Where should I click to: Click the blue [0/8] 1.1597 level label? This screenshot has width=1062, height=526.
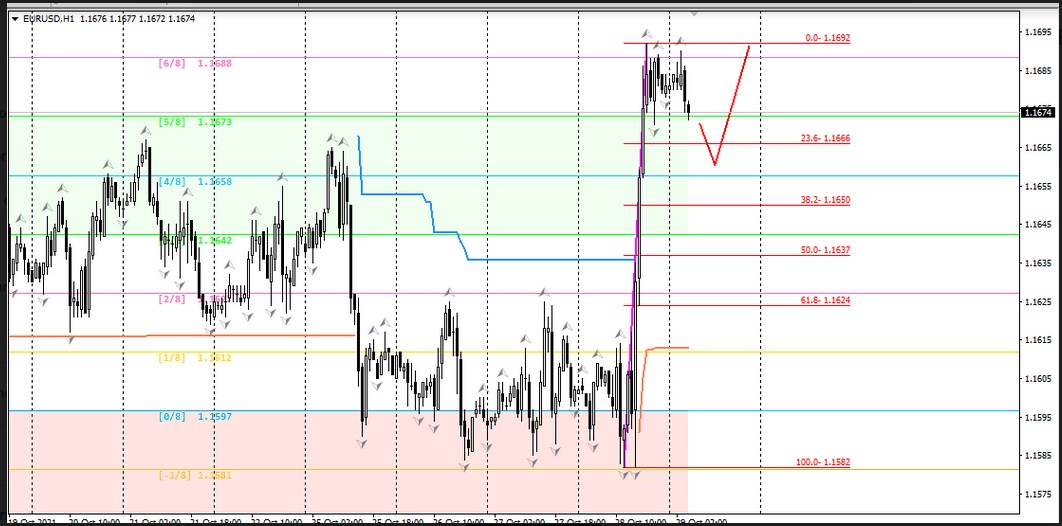[195, 416]
